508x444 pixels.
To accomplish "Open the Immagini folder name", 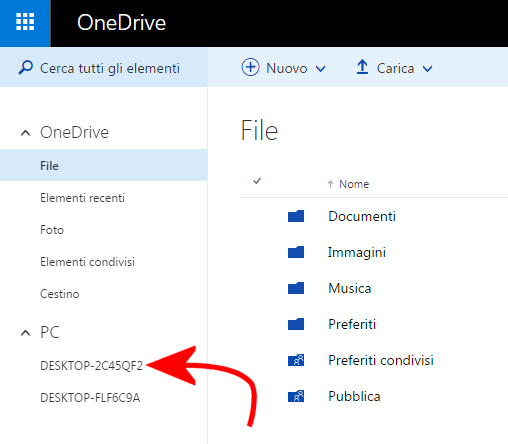I will point(357,252).
